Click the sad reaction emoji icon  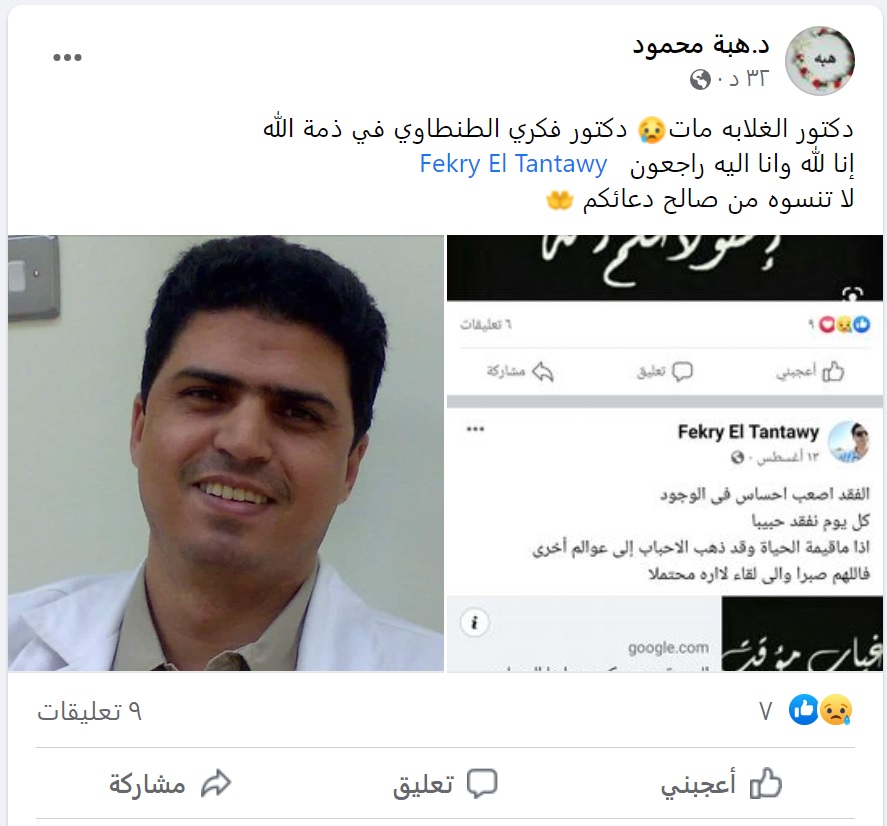836,709
